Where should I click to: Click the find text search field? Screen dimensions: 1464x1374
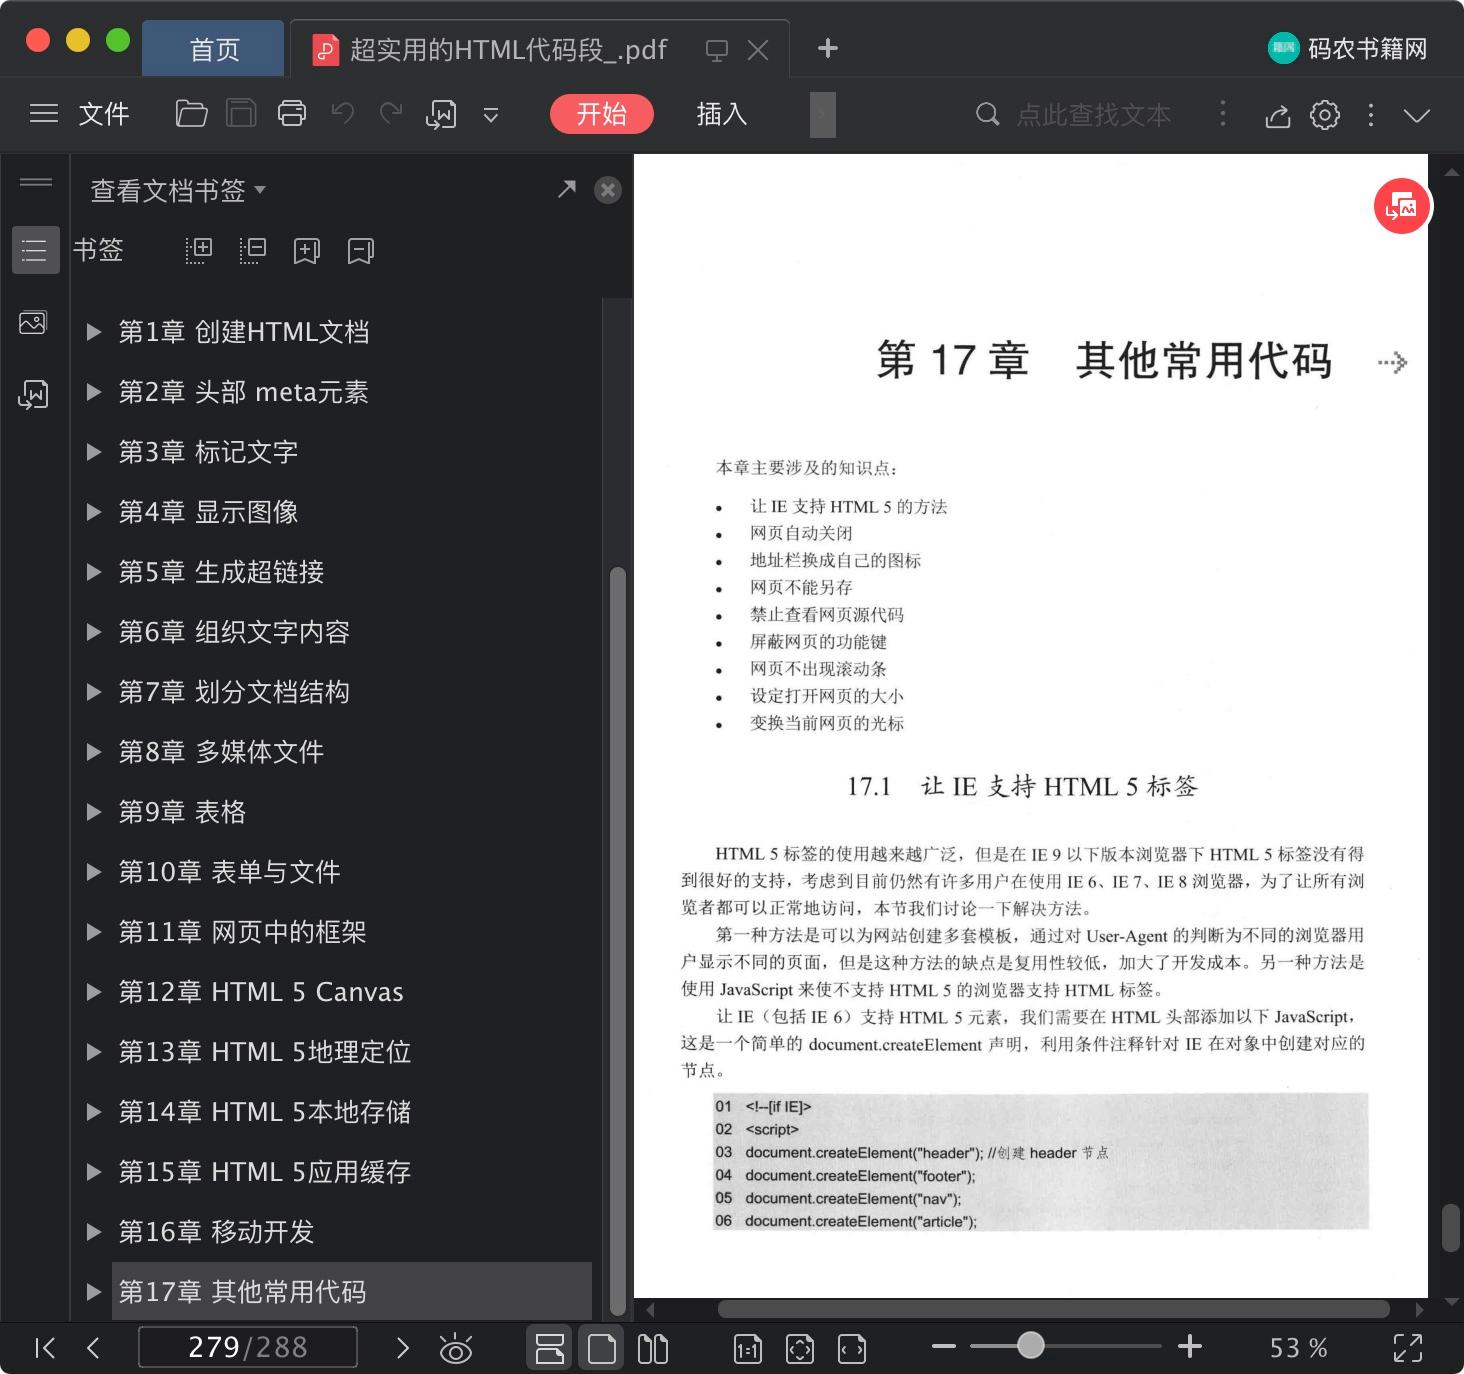point(1094,114)
